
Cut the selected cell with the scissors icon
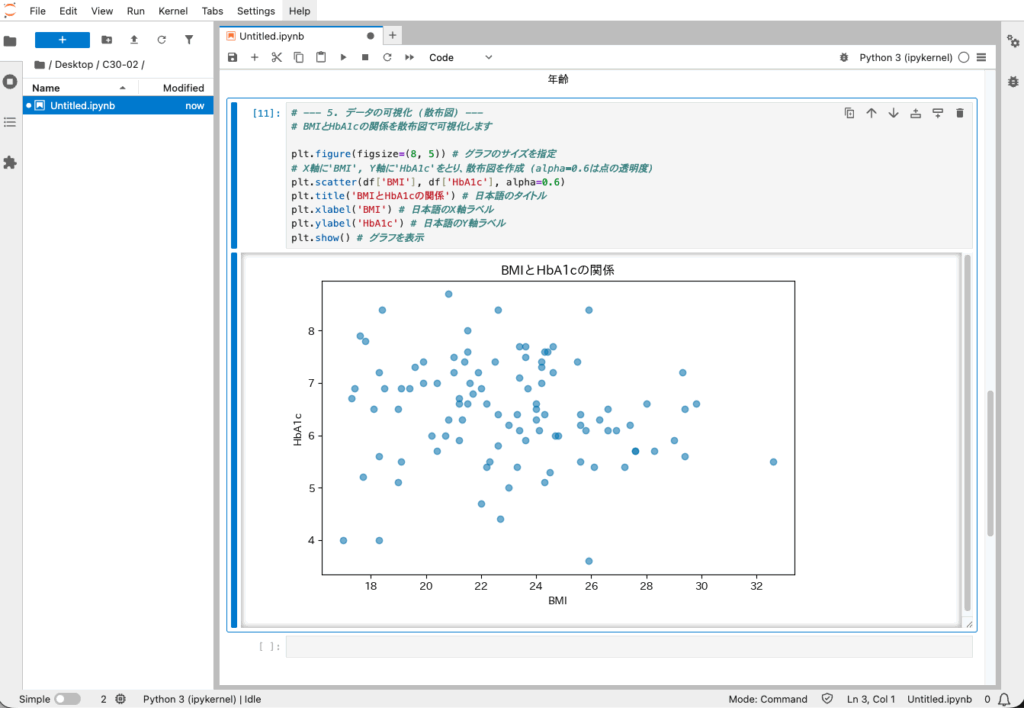(277, 58)
